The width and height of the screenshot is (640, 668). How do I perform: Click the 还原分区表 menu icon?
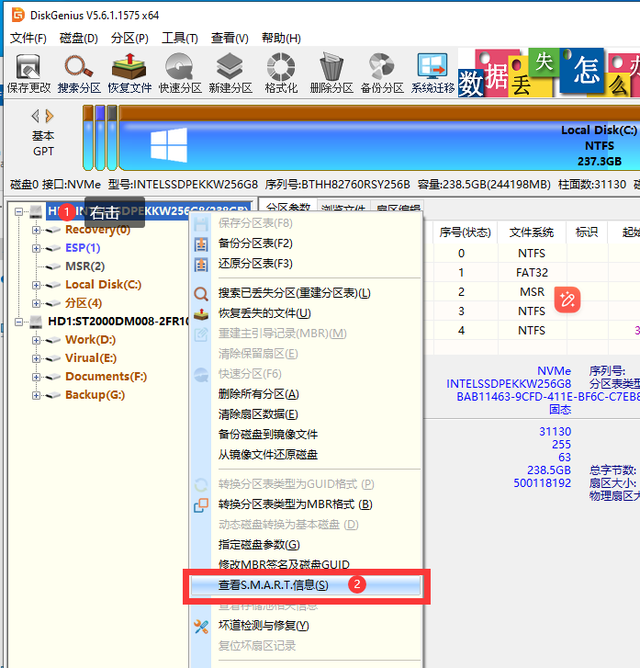[201, 264]
